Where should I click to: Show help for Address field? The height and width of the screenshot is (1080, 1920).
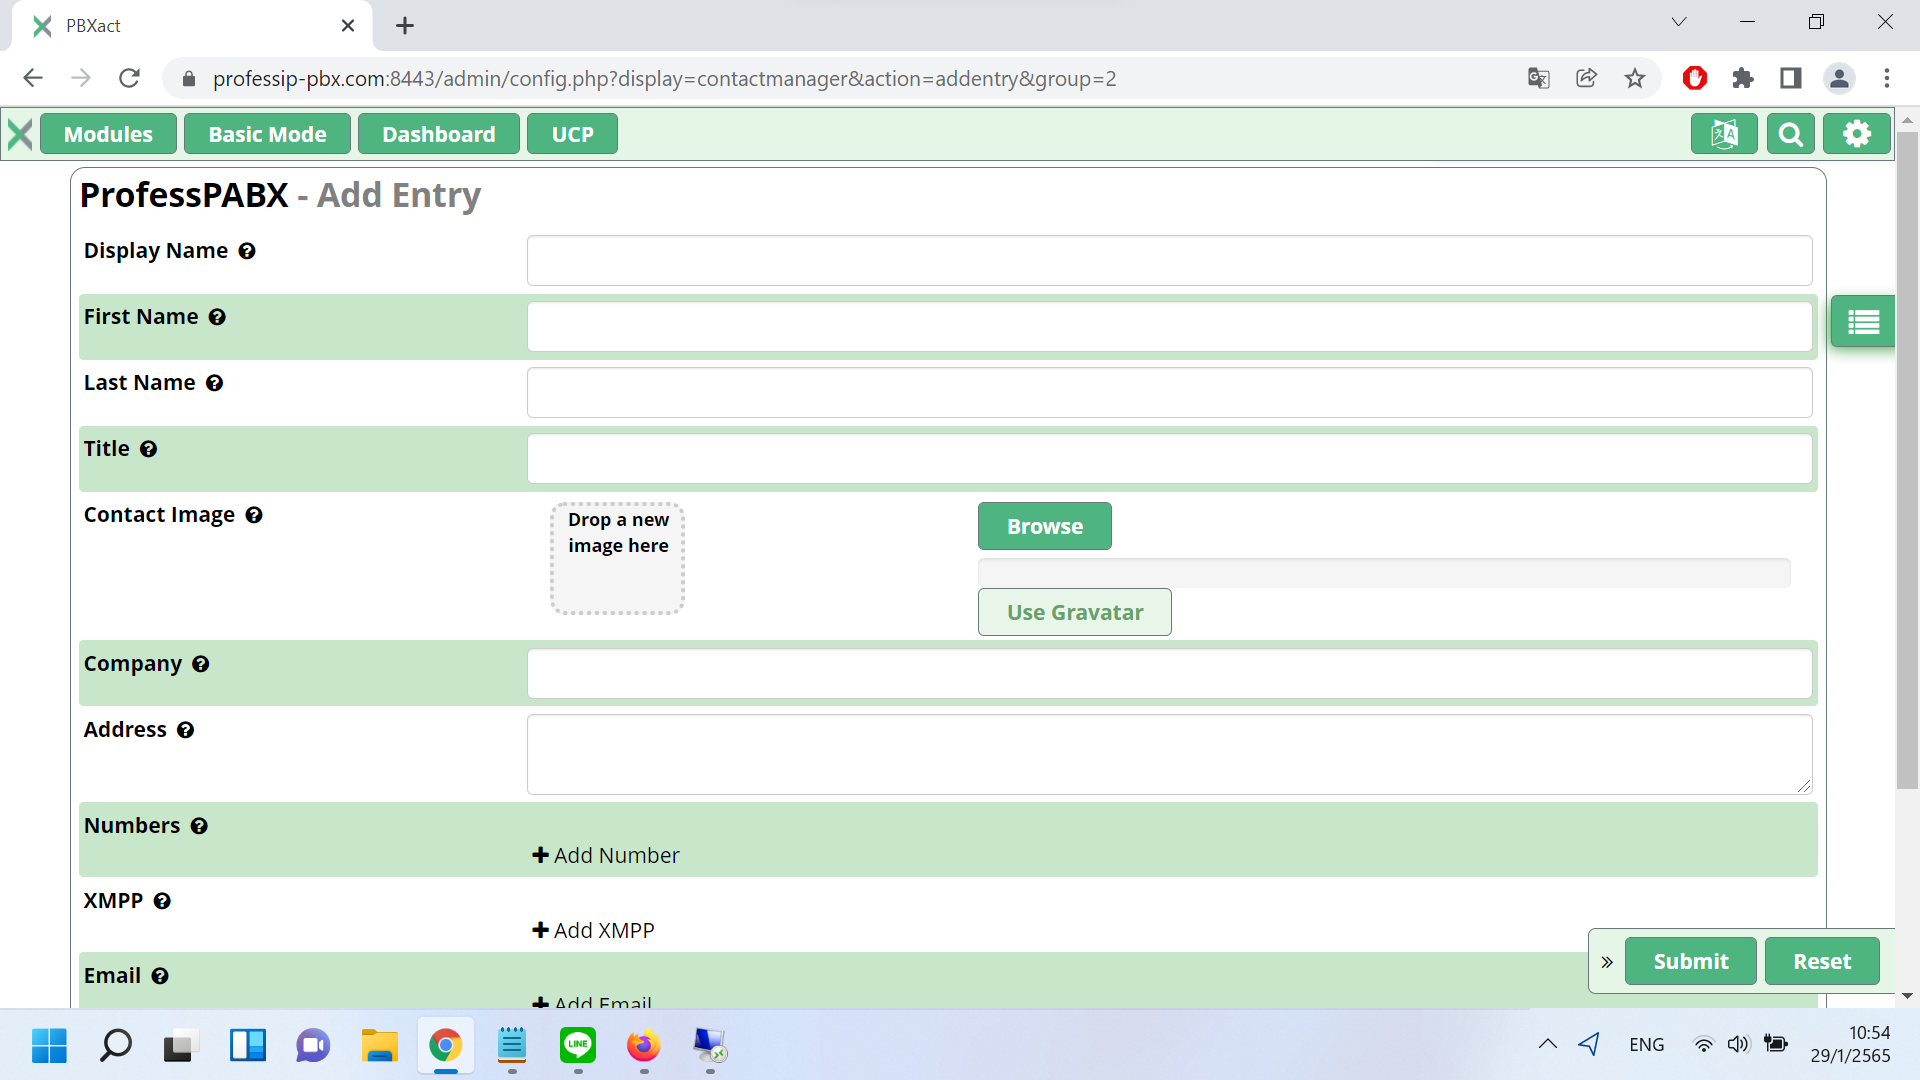coord(185,730)
